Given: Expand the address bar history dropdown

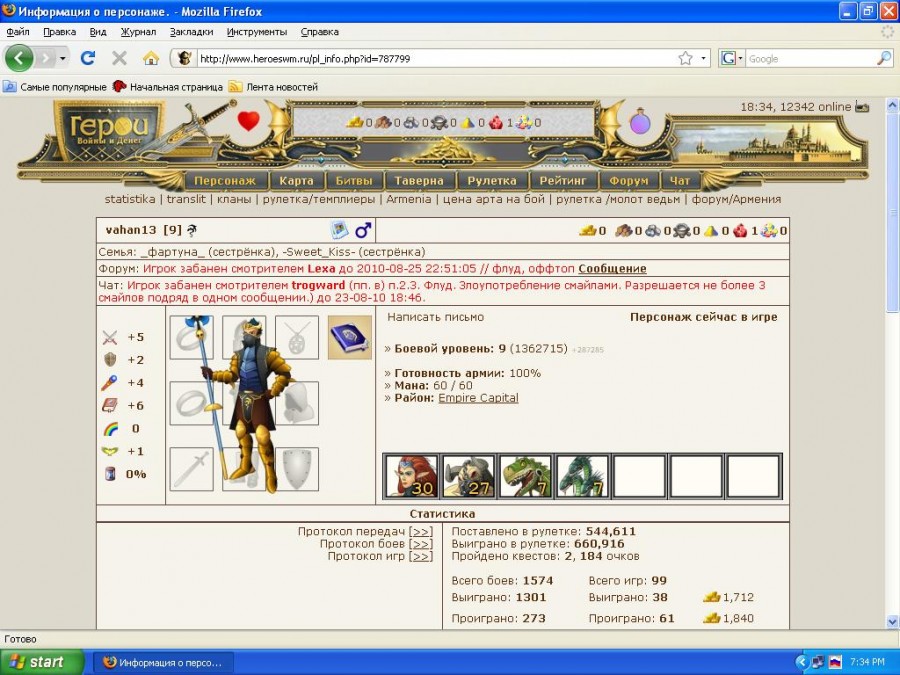Looking at the screenshot, I should 703,58.
